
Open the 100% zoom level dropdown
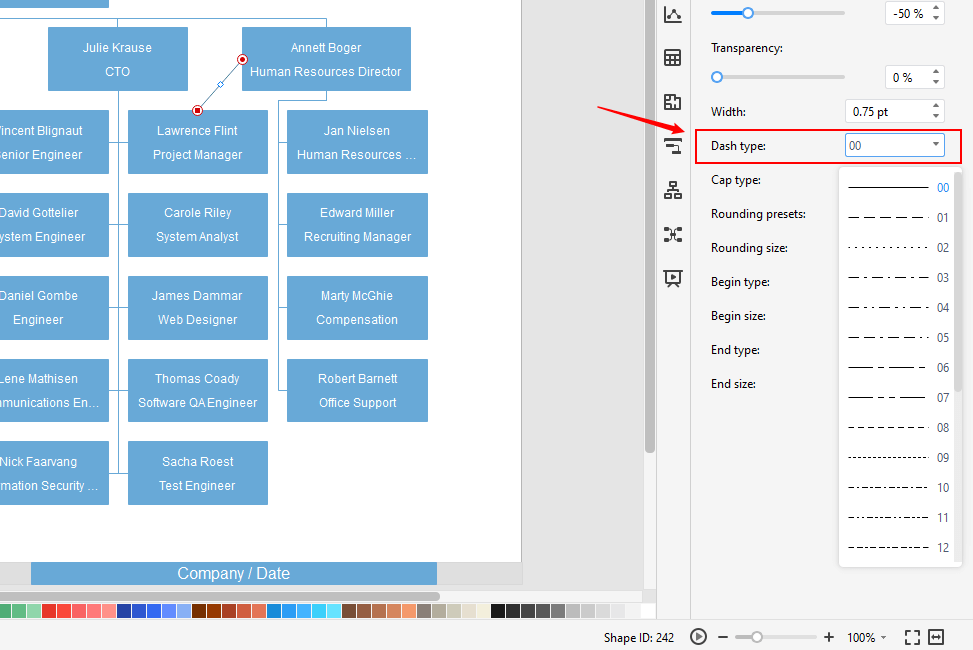pos(866,637)
